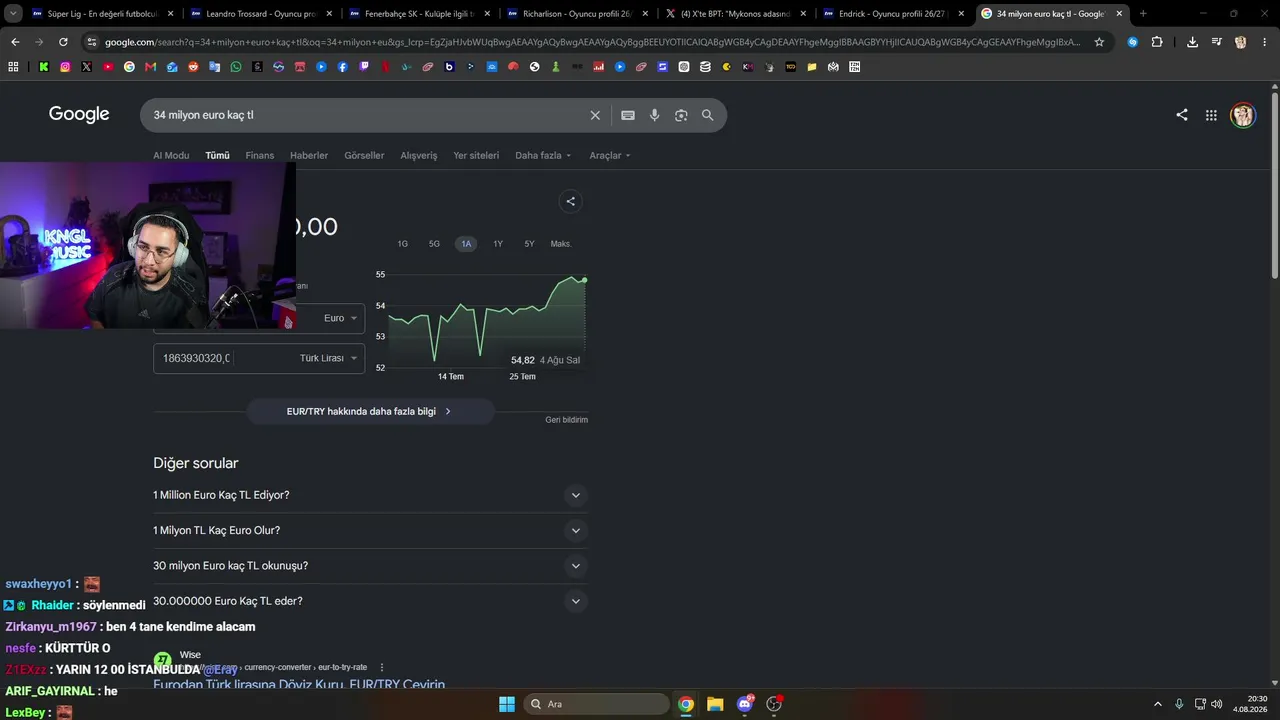The width and height of the screenshot is (1280, 720).
Task: Search by image with Google Lens
Action: point(681,115)
